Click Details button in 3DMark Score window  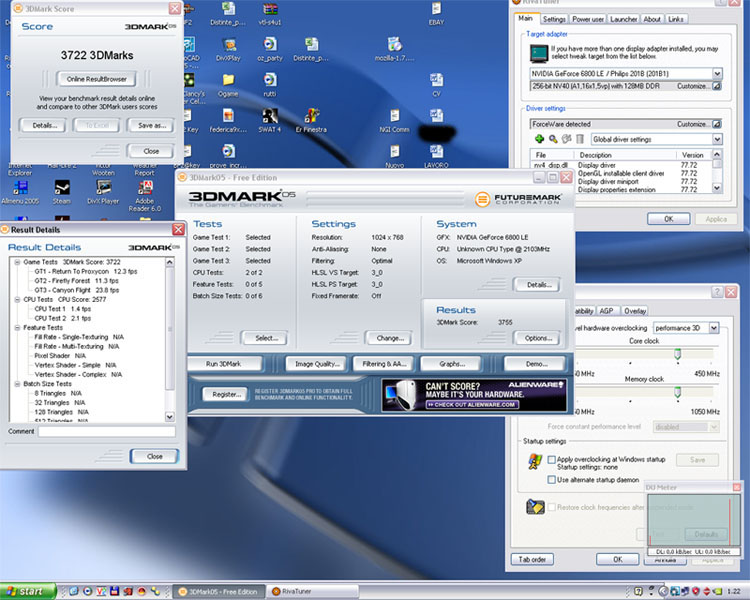(x=44, y=125)
